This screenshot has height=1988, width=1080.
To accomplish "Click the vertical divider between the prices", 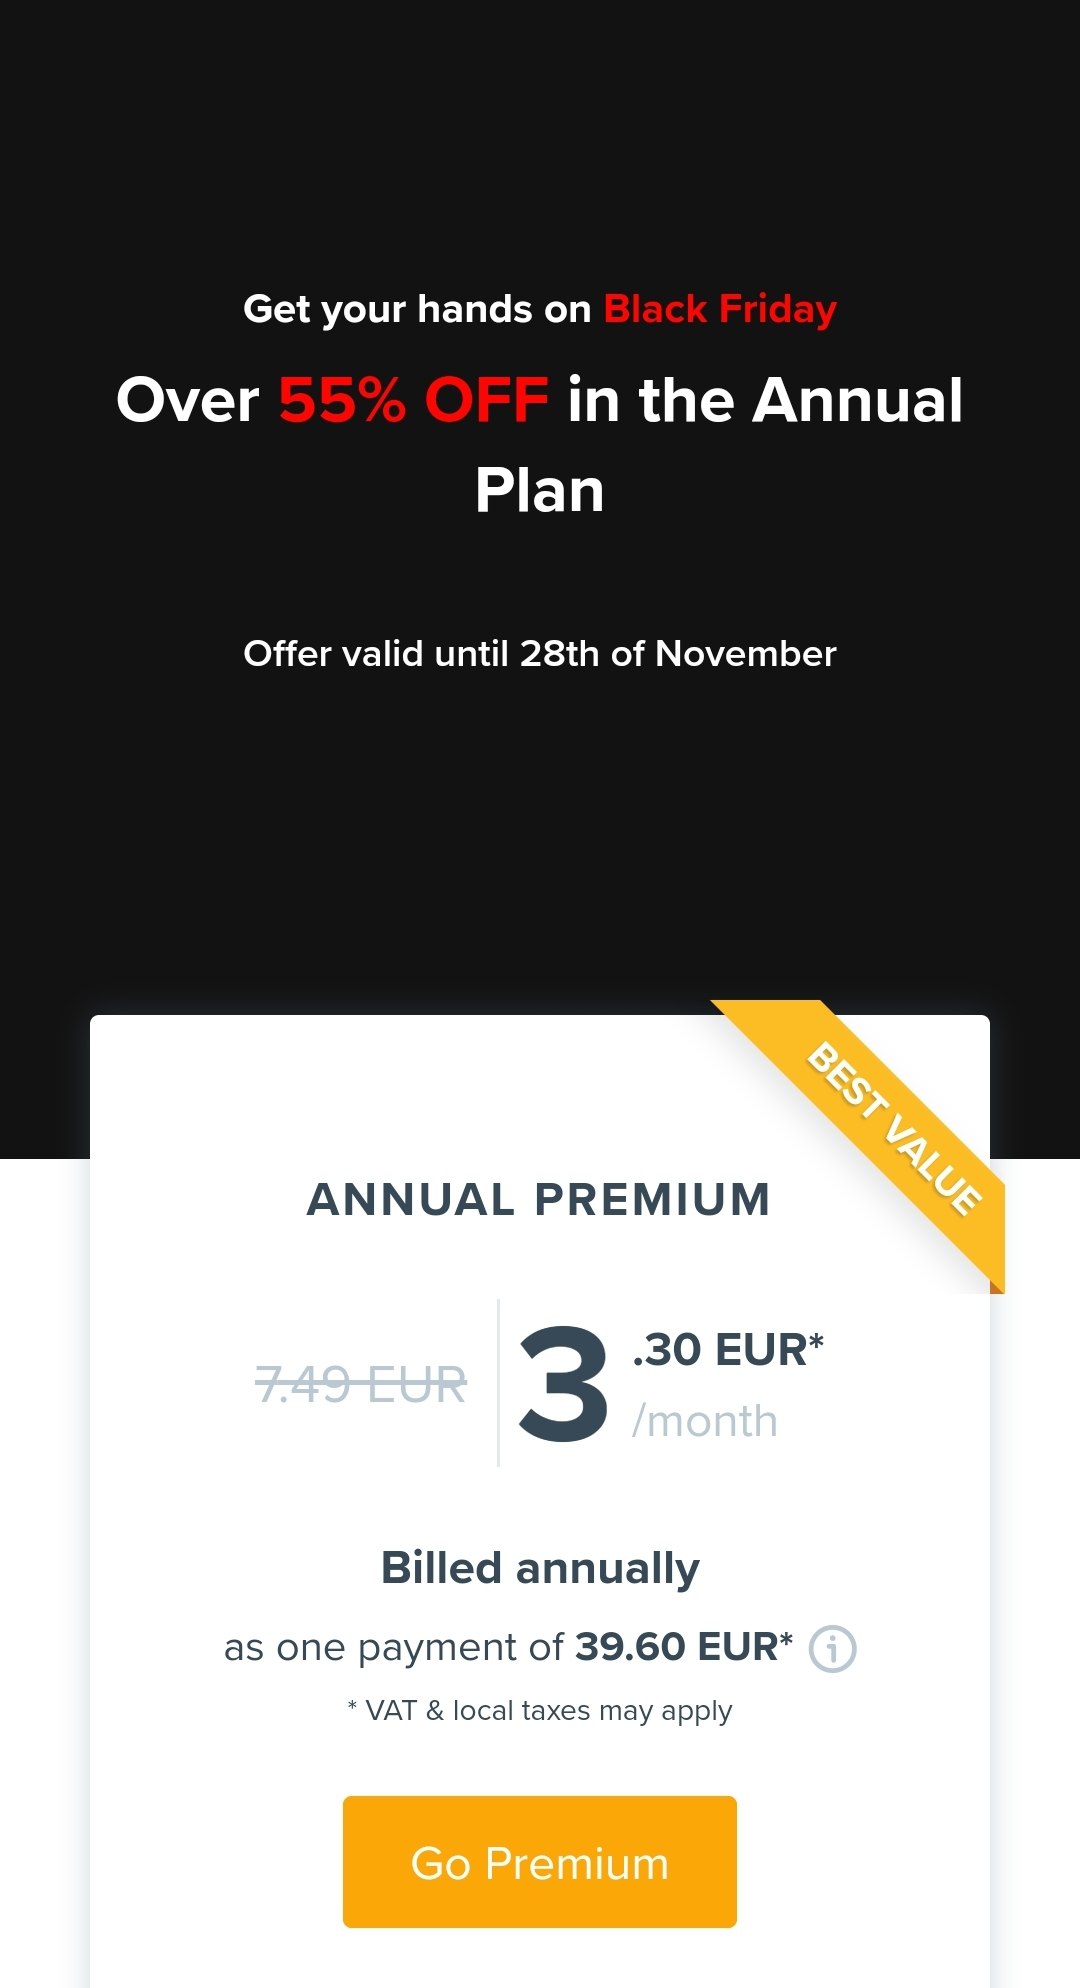I will click(498, 1383).
